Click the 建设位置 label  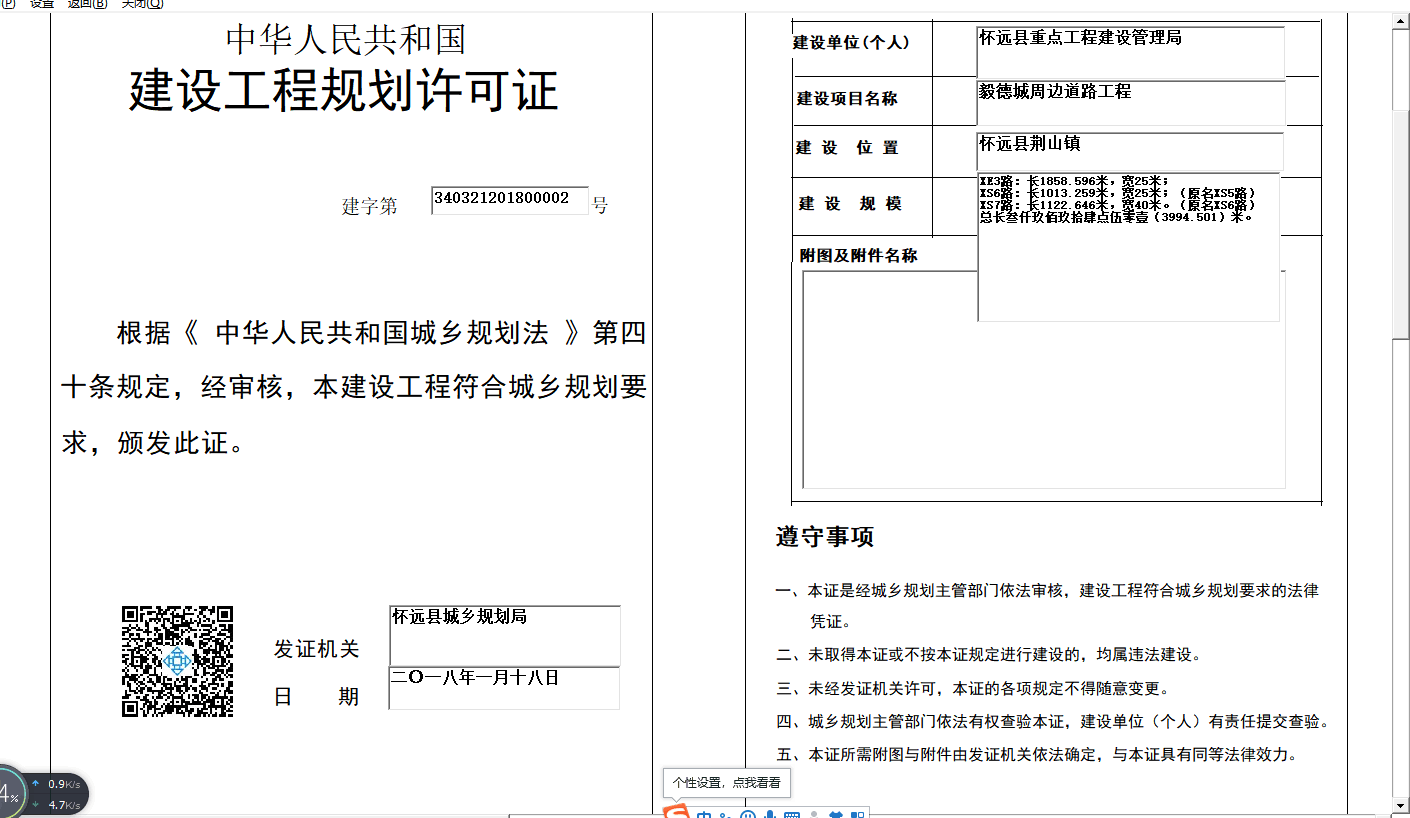tap(847, 148)
